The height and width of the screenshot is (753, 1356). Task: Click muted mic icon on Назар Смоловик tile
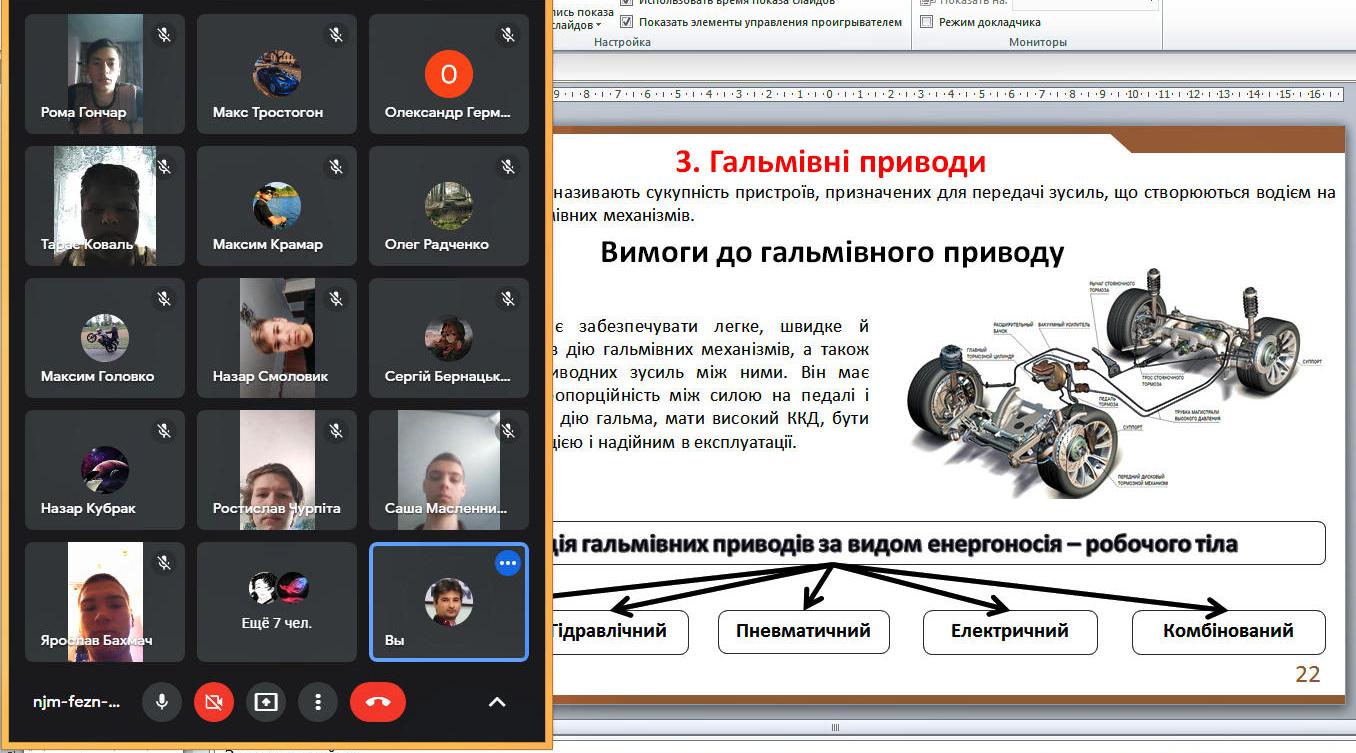coord(336,299)
